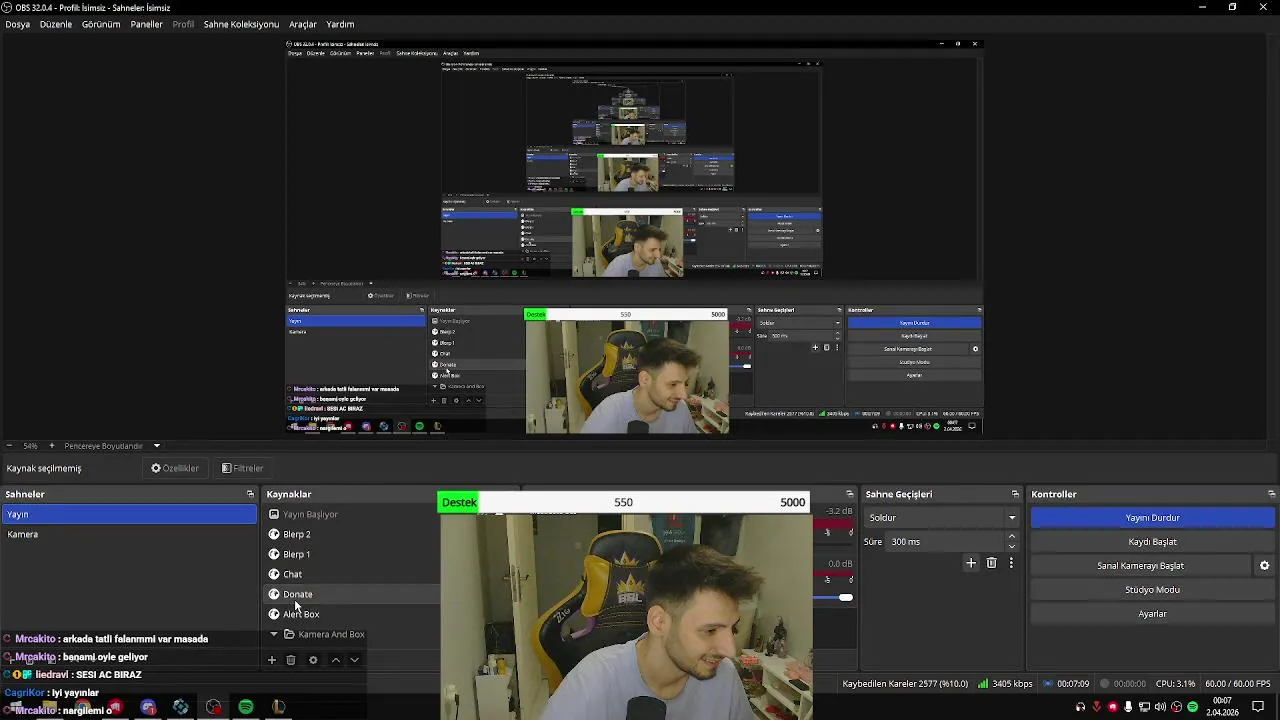This screenshot has height=720, width=1280.
Task: Decrease Süre duration with down arrow
Action: coord(1012,546)
